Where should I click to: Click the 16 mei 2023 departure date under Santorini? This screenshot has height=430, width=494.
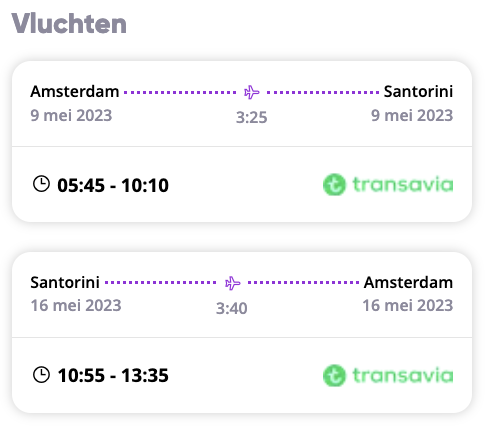coord(76,306)
